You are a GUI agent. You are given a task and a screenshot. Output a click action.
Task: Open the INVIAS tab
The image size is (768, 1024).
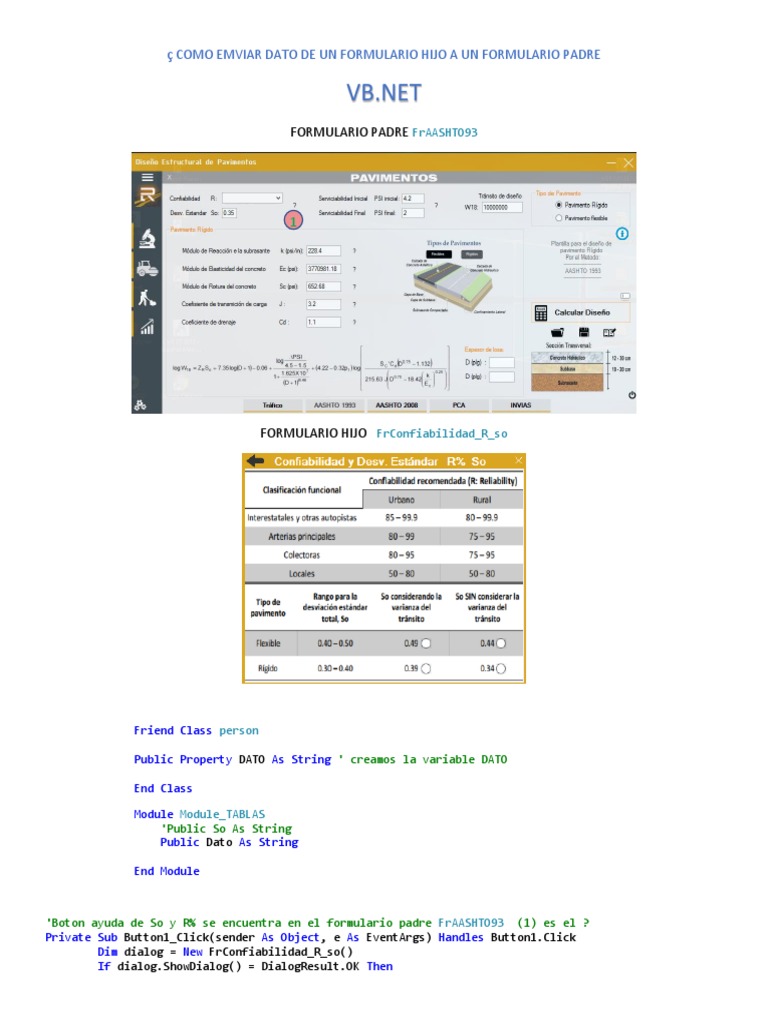point(520,406)
